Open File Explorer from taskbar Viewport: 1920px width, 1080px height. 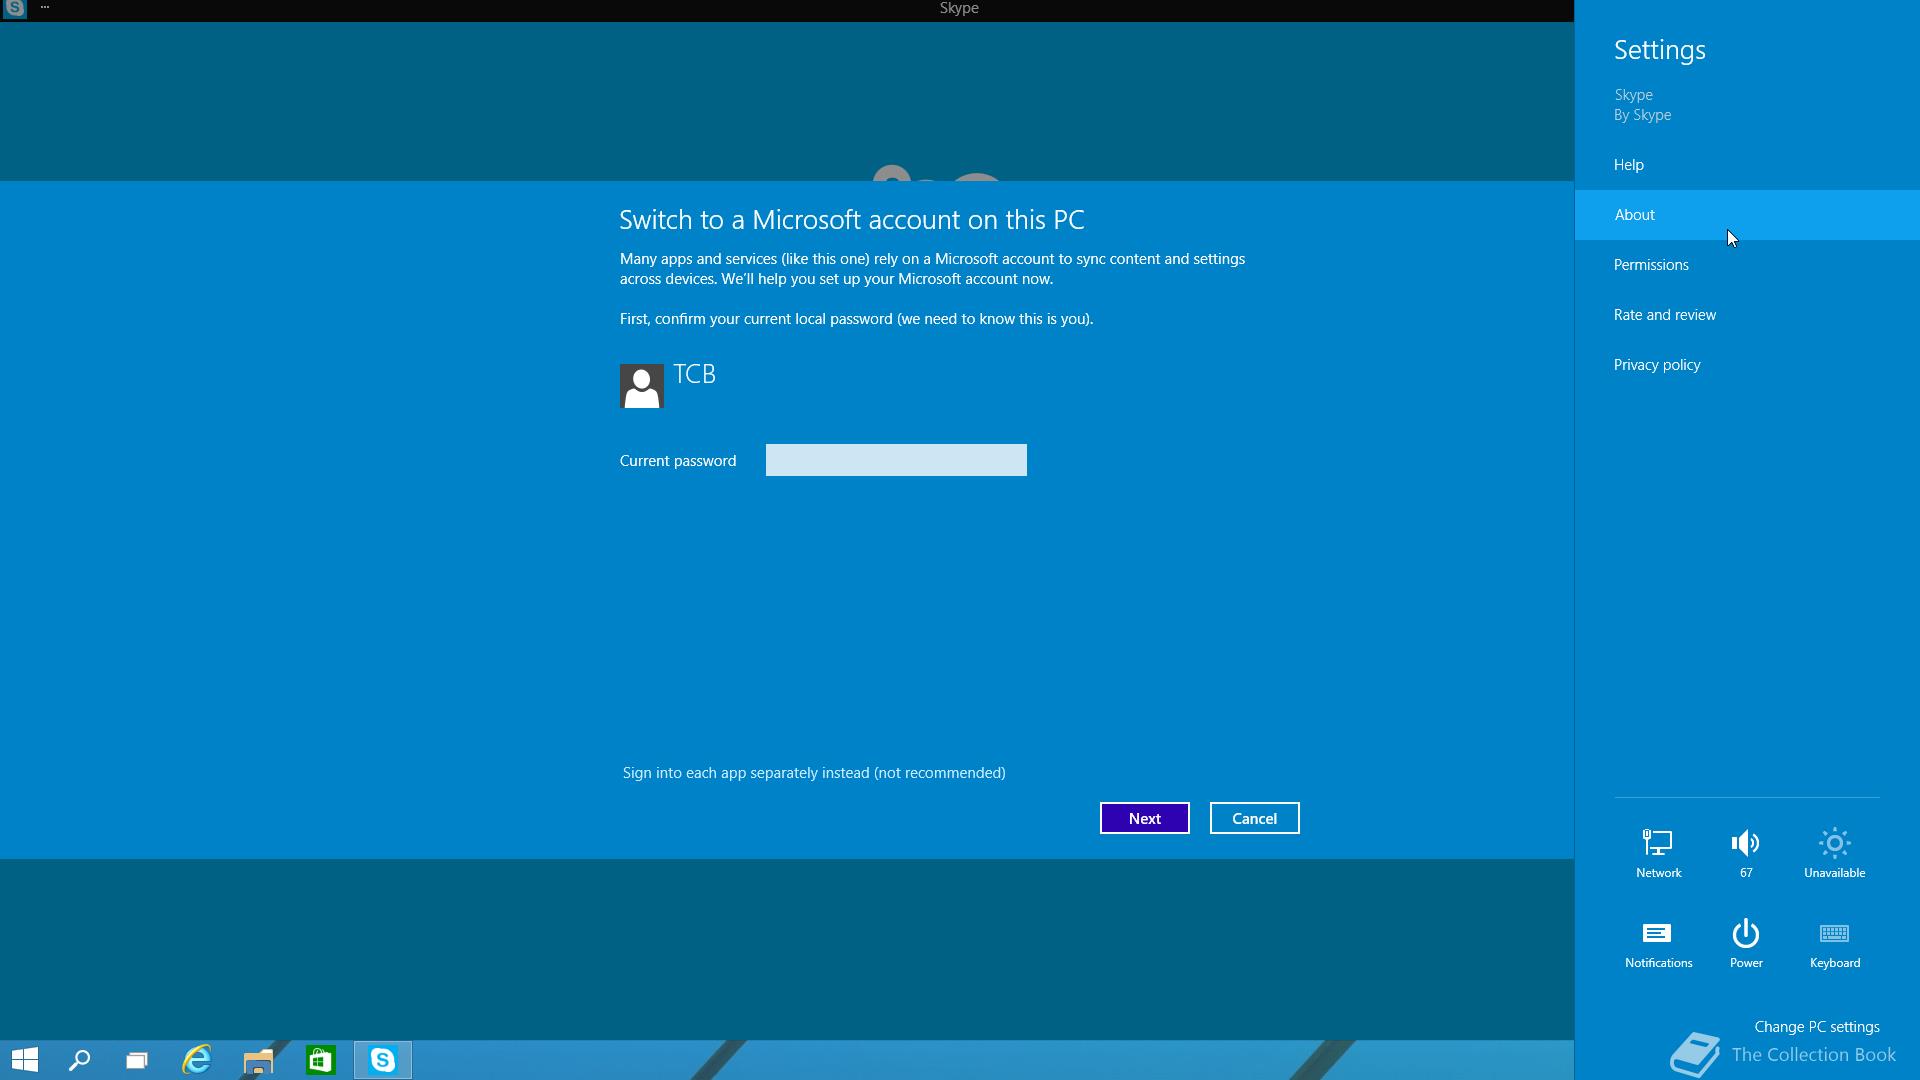[258, 1061]
